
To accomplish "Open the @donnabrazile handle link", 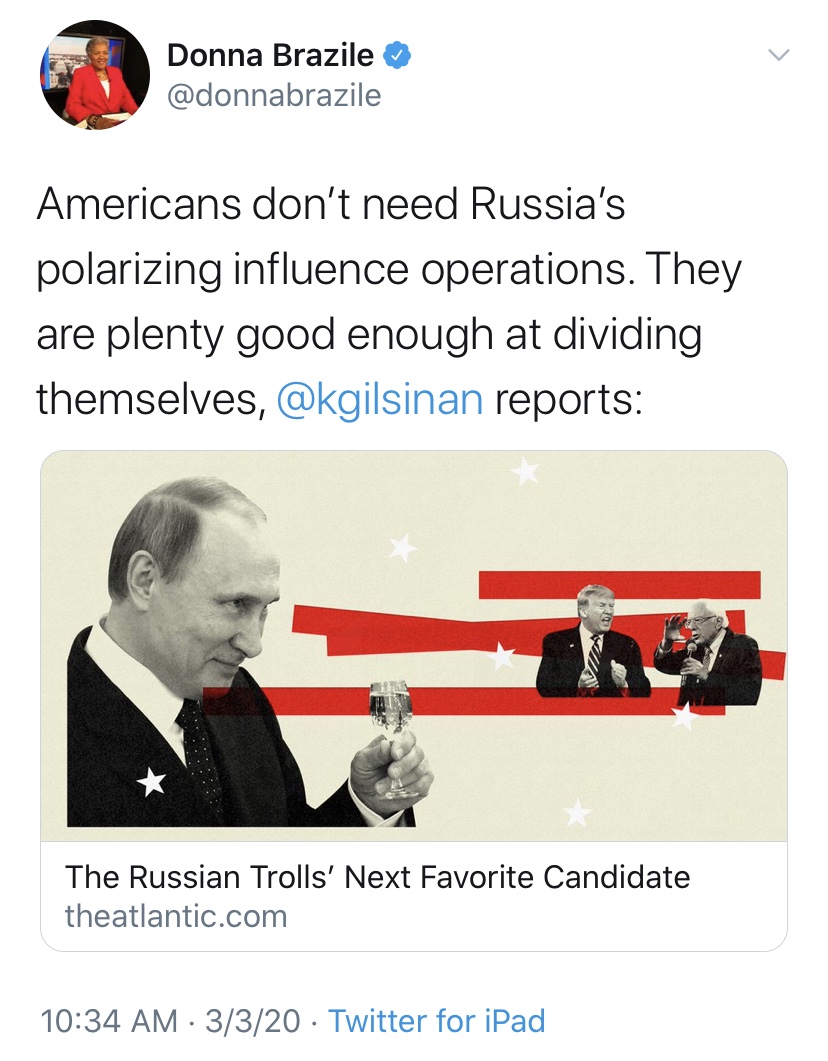I will (274, 95).
